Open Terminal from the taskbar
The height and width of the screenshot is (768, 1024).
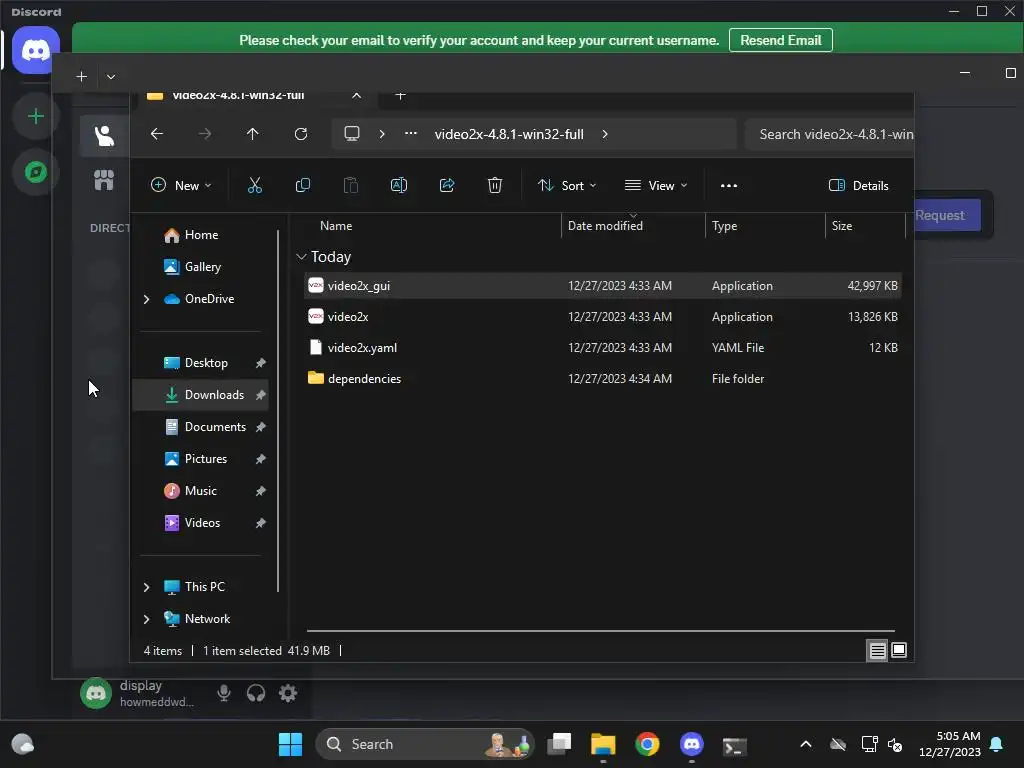[x=735, y=745]
